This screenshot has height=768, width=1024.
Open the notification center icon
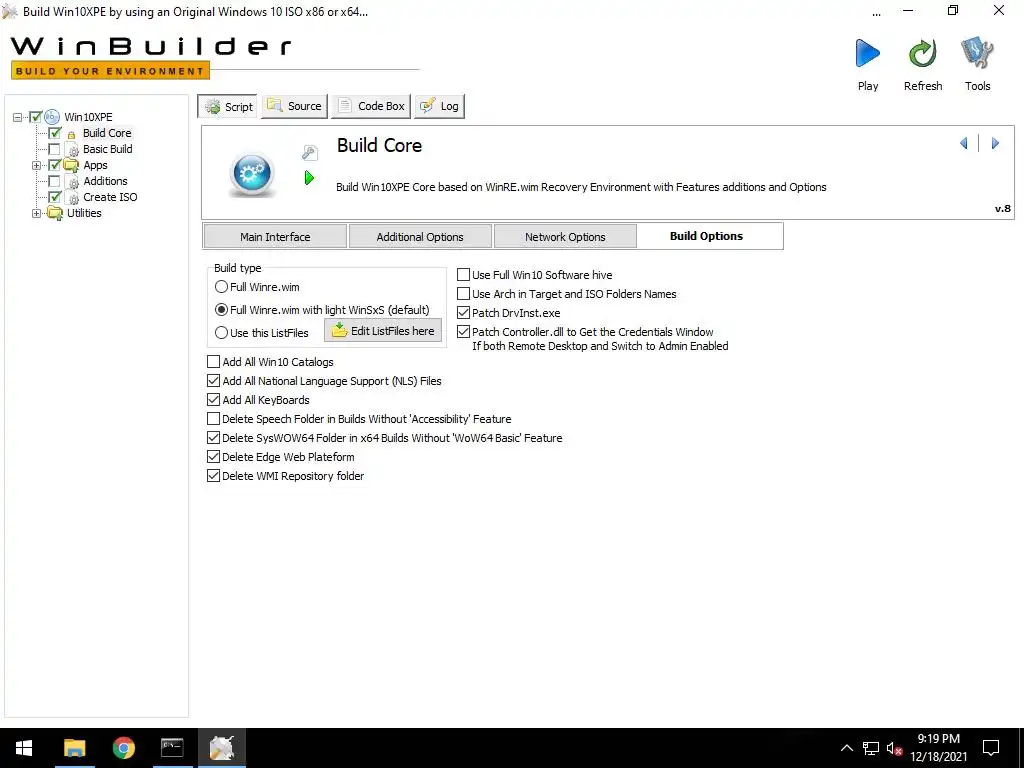[991, 748]
